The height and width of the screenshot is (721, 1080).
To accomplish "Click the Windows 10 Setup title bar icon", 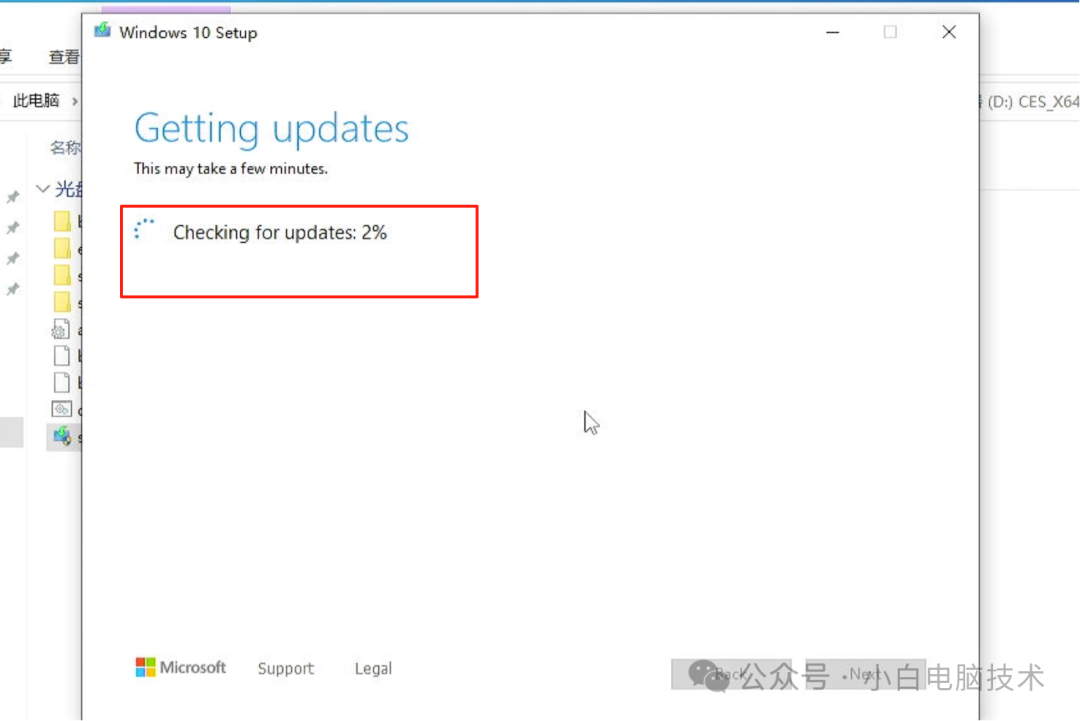I will [x=103, y=30].
